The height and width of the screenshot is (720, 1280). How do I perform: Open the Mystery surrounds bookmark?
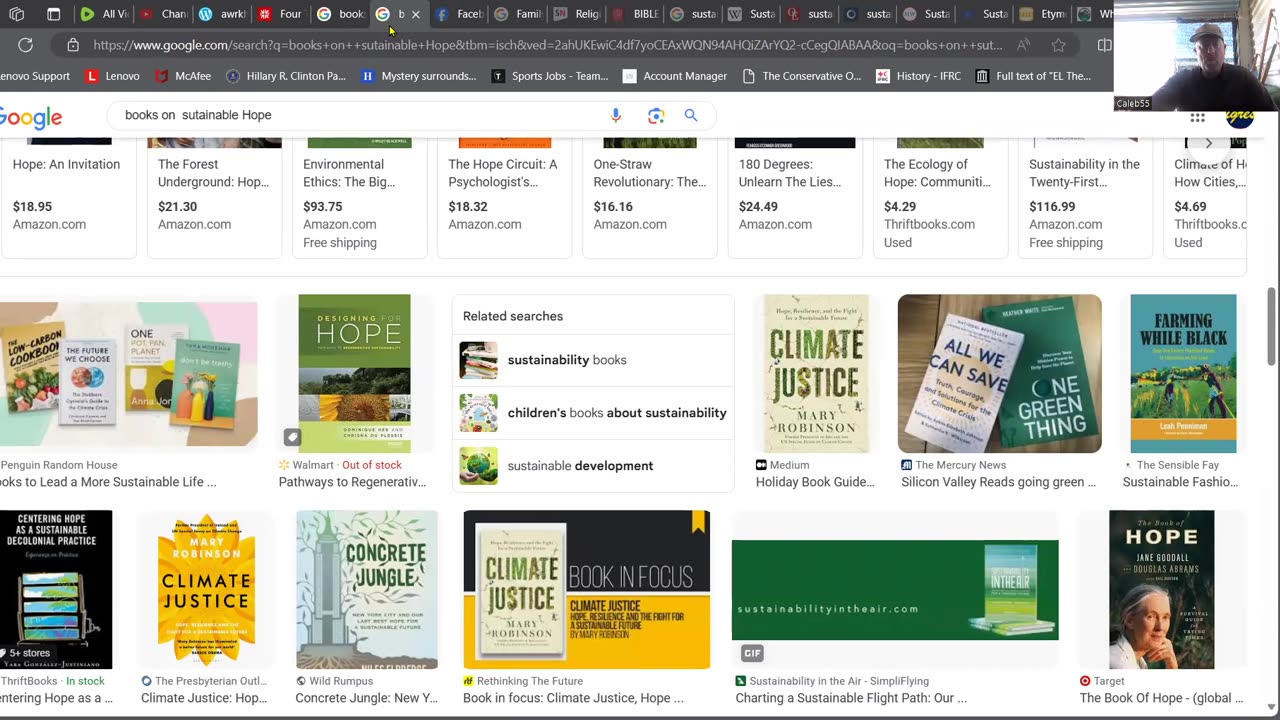click(418, 76)
